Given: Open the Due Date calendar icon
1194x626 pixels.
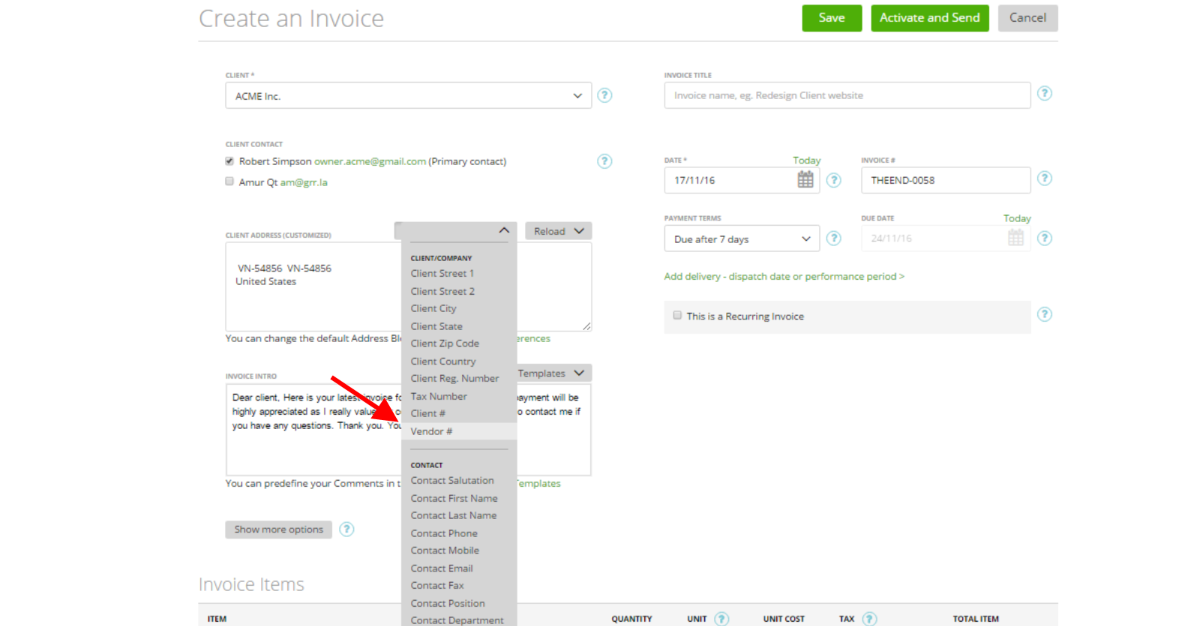Looking at the screenshot, I should tap(1016, 238).
